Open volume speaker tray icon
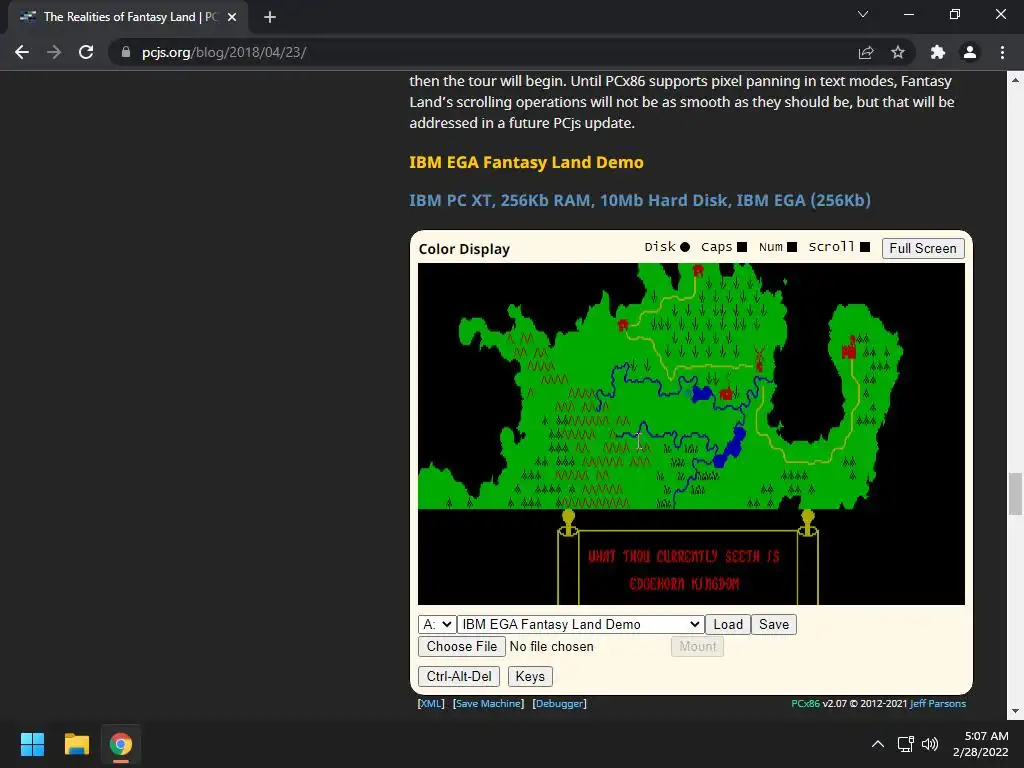Screen dimensions: 1024x768 coord(930,744)
